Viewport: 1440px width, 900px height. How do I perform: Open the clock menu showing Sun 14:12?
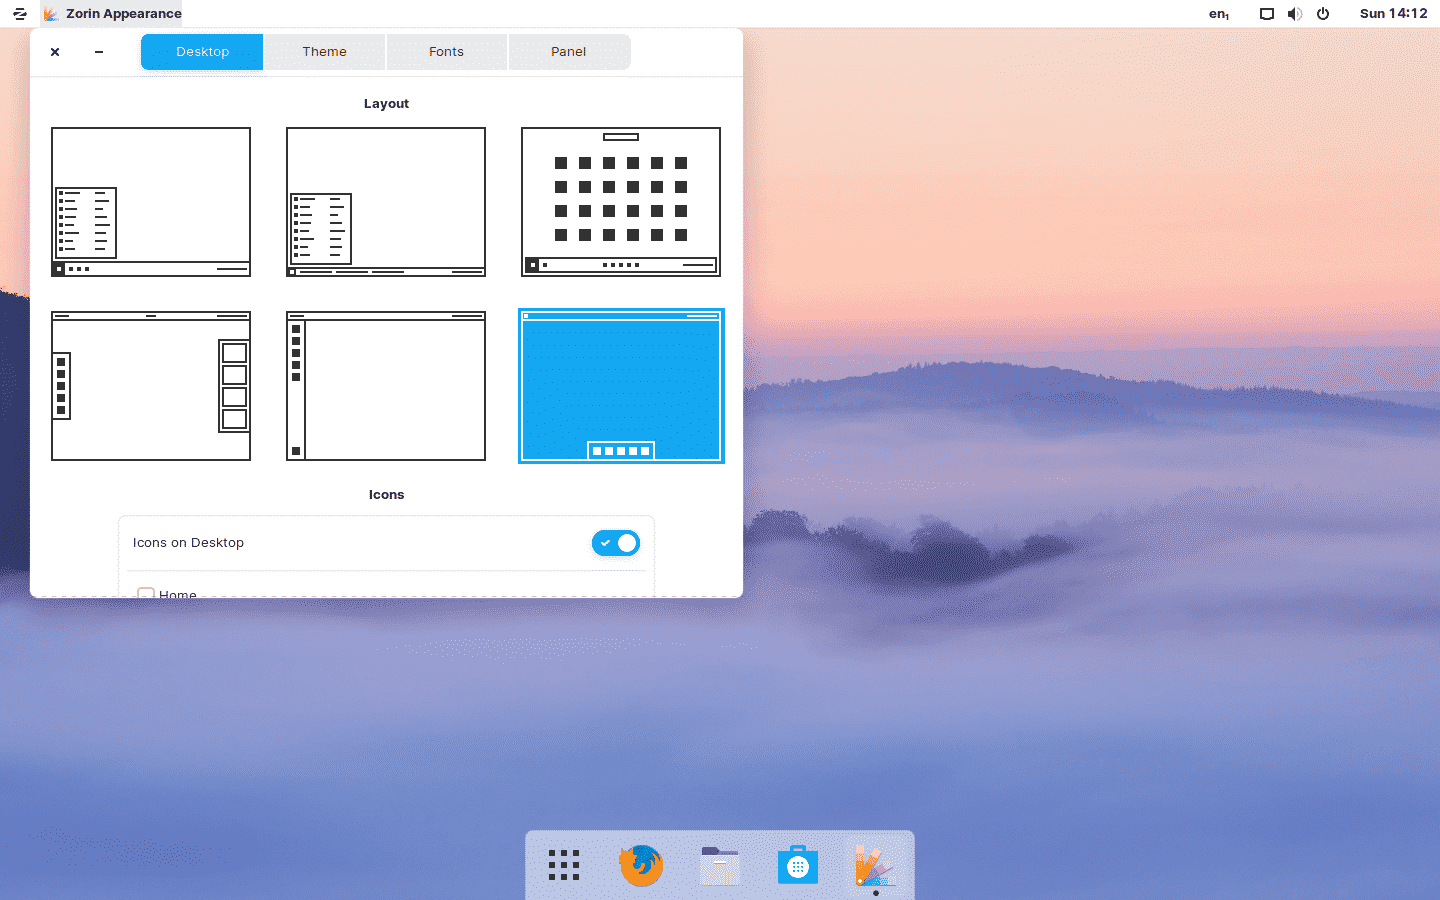(1393, 14)
